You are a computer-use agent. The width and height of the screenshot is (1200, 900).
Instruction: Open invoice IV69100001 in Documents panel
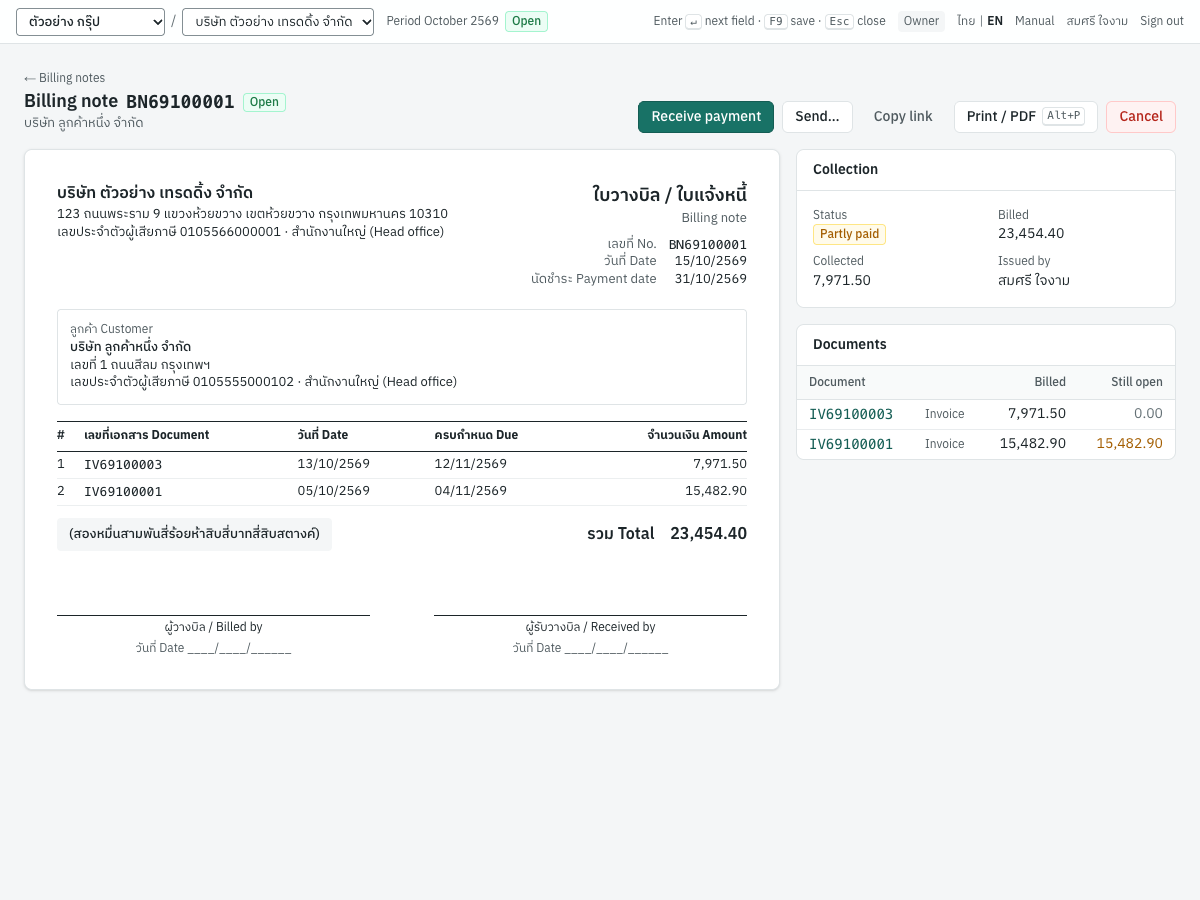point(851,444)
